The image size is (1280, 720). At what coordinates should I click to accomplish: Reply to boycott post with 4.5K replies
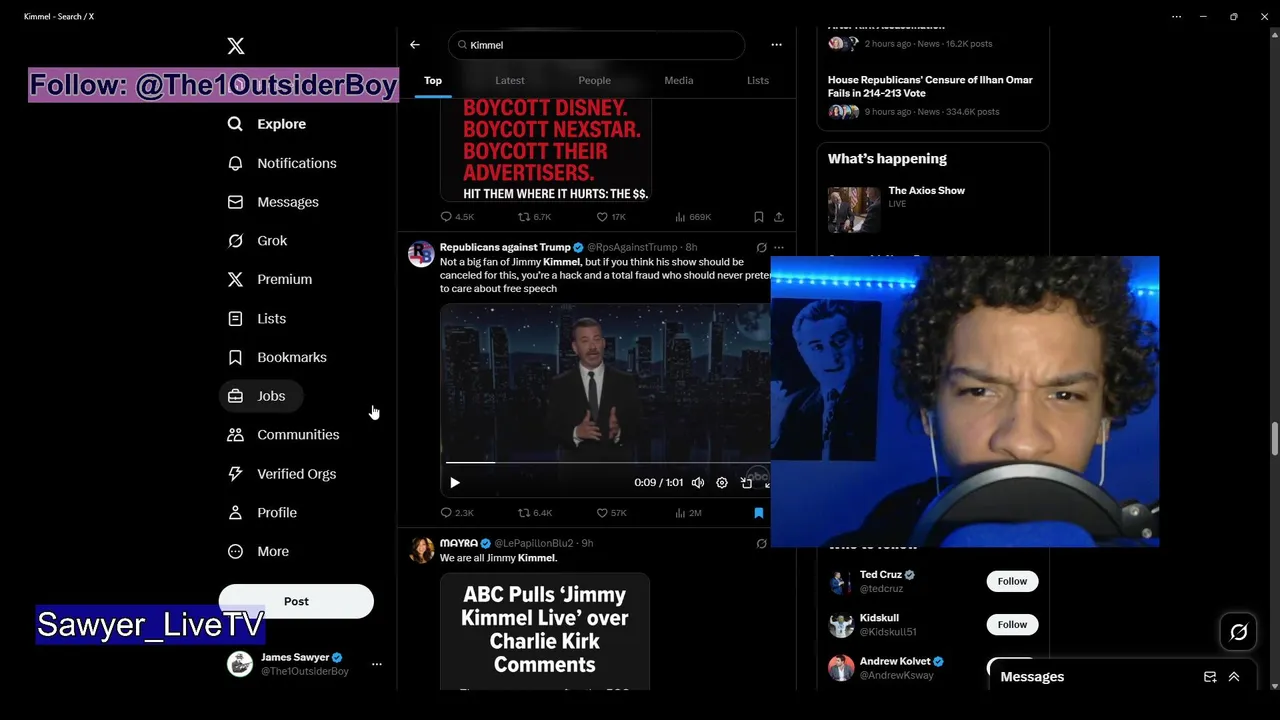(457, 217)
